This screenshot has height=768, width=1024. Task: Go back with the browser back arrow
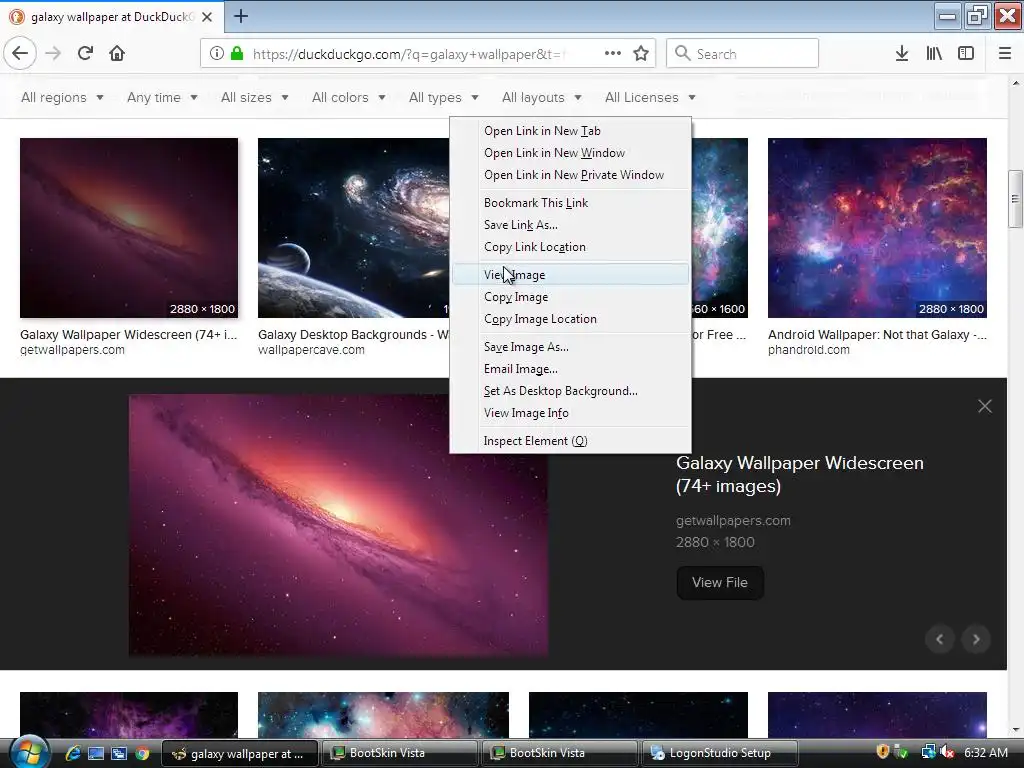pyautogui.click(x=20, y=54)
